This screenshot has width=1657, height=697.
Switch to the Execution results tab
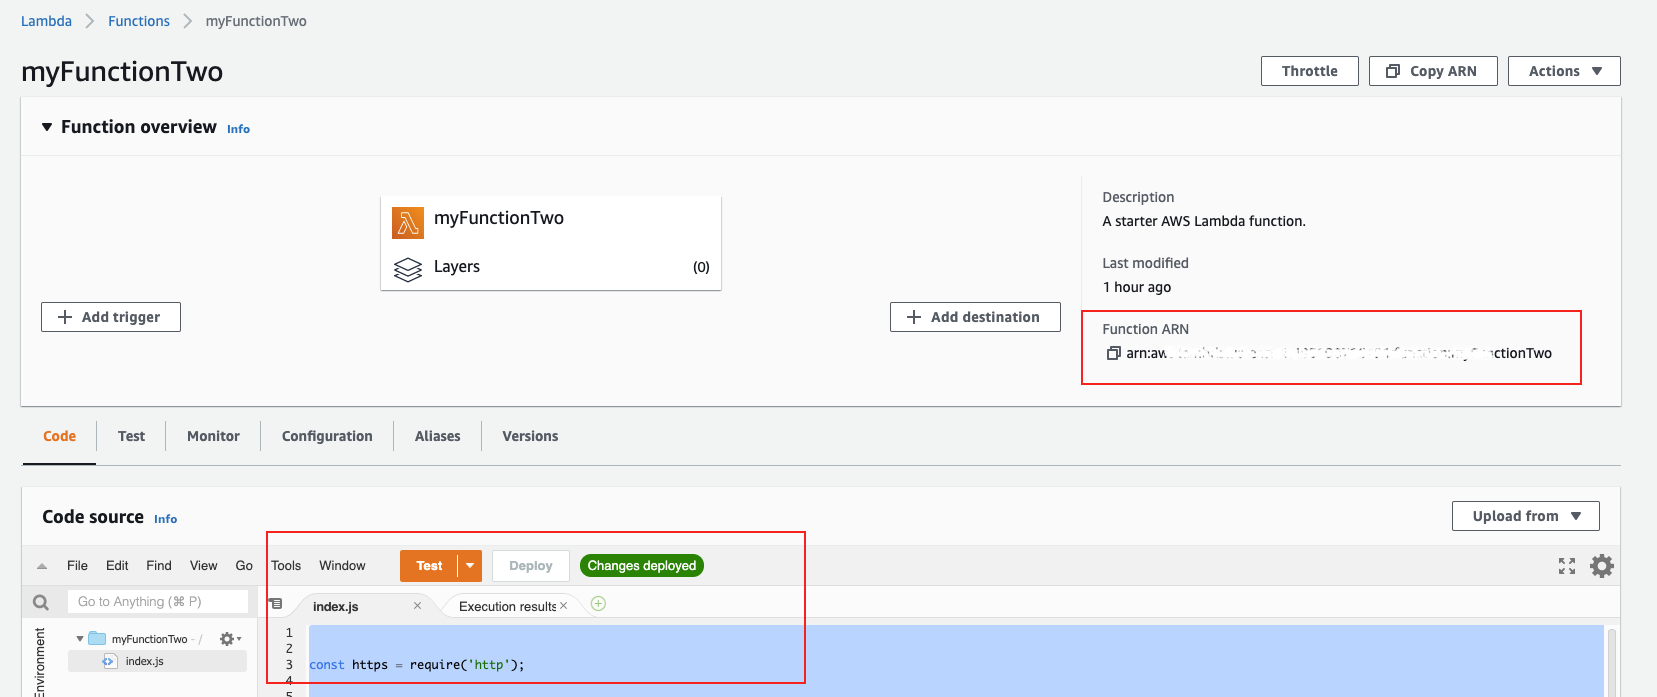507,607
